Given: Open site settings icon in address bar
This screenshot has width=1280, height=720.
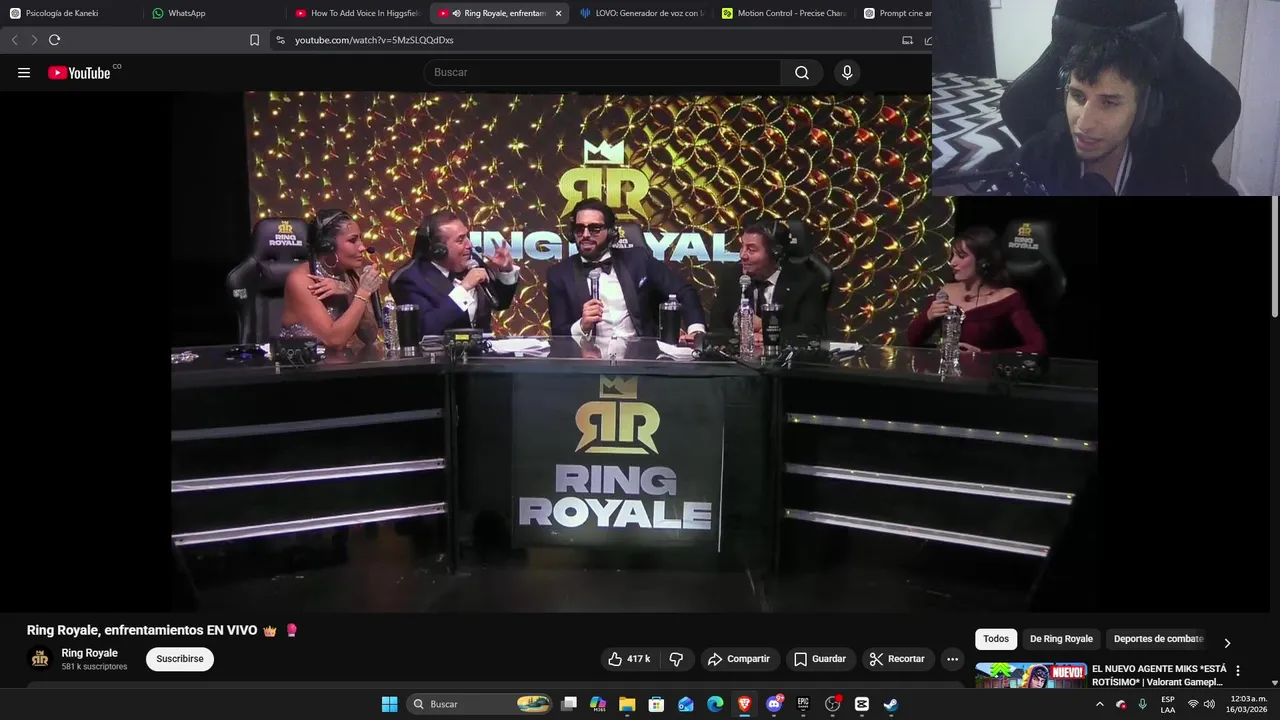Looking at the screenshot, I should tap(280, 40).
